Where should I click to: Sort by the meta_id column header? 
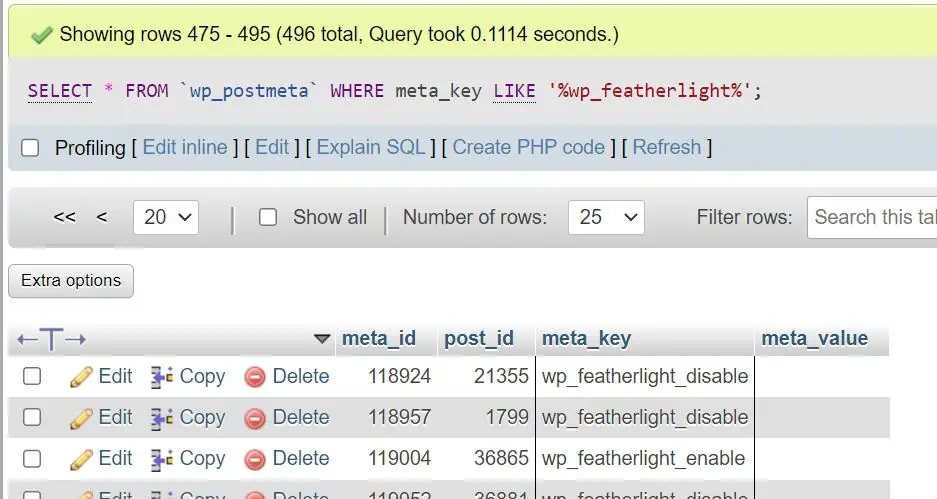pyautogui.click(x=378, y=338)
